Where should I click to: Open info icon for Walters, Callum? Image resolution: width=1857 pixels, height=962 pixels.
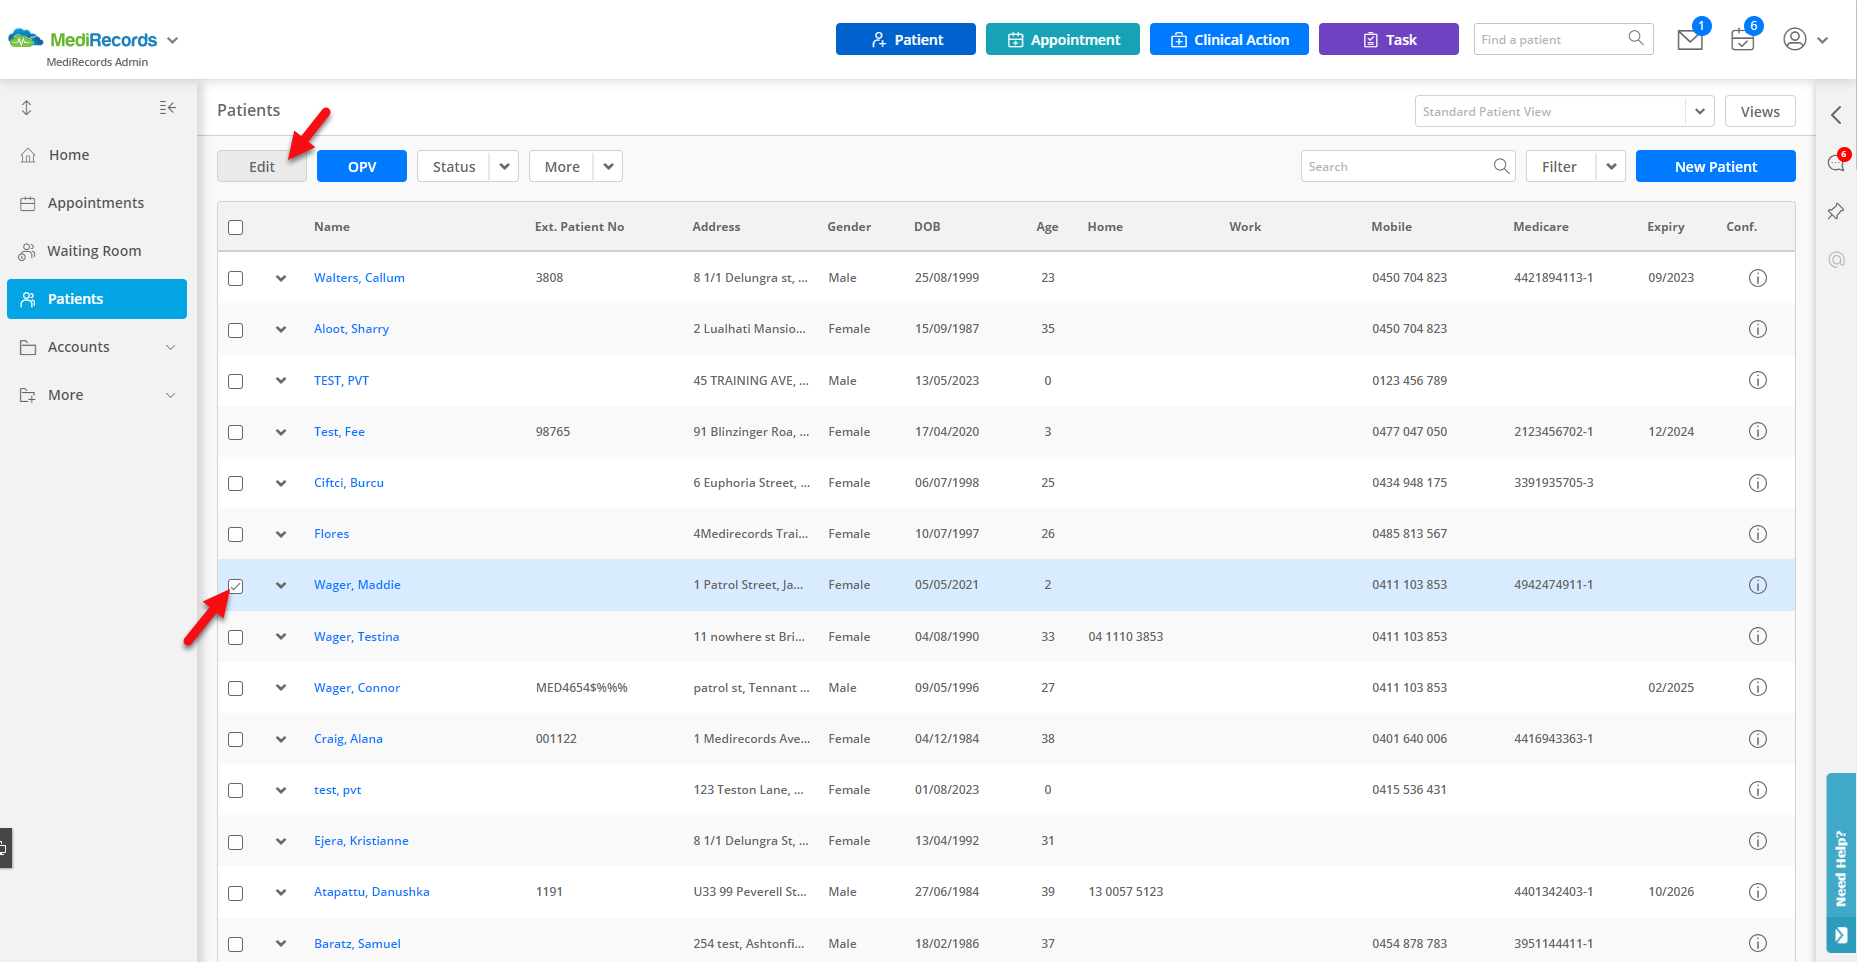(1757, 278)
